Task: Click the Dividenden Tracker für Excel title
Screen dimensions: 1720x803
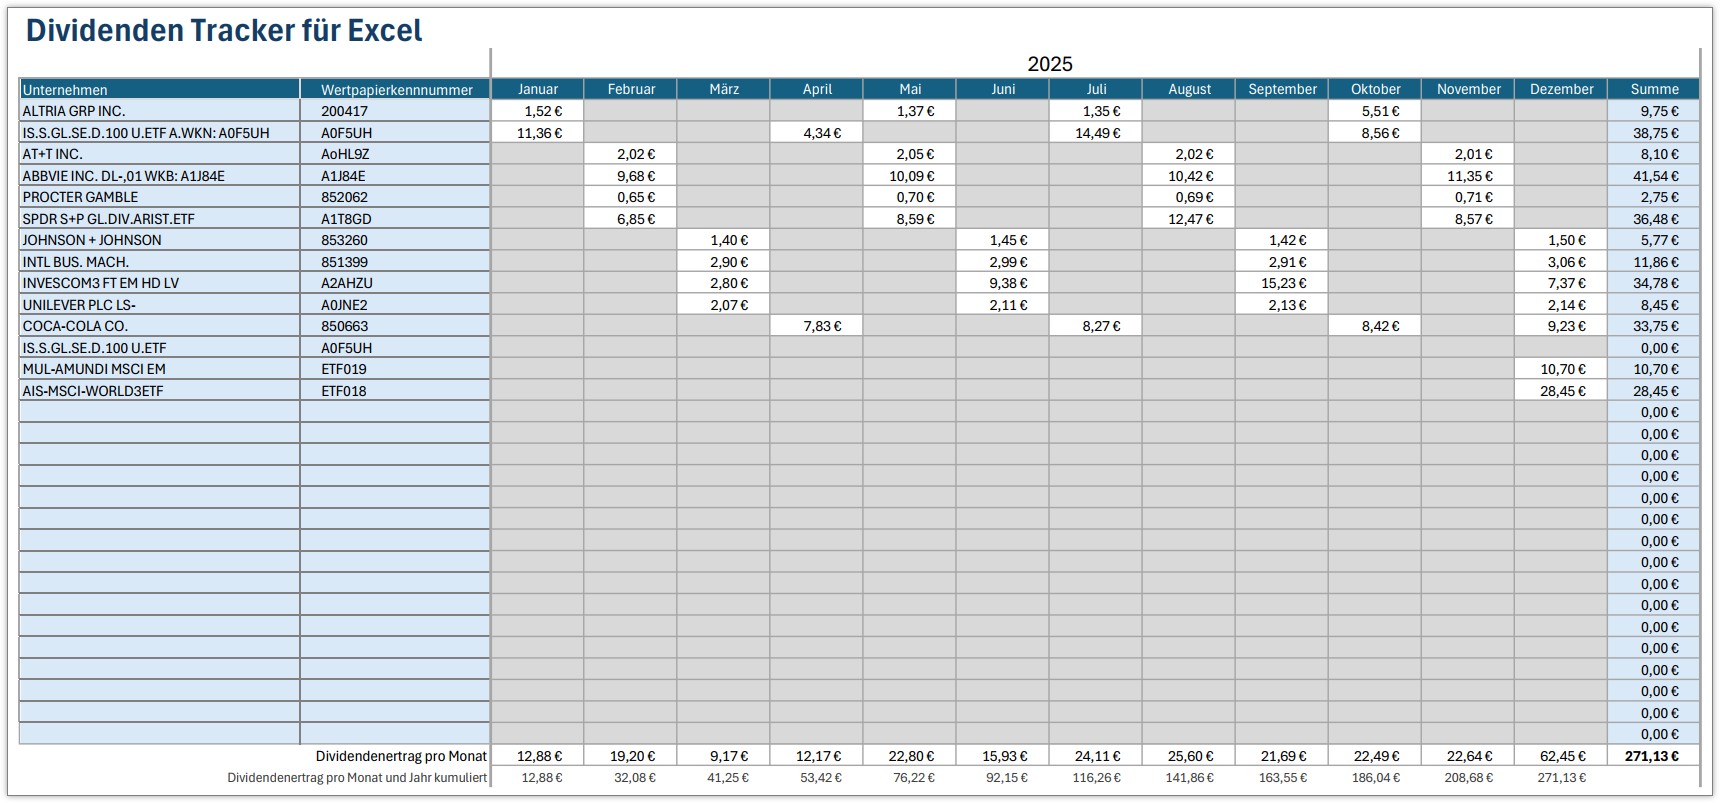Action: click(224, 31)
